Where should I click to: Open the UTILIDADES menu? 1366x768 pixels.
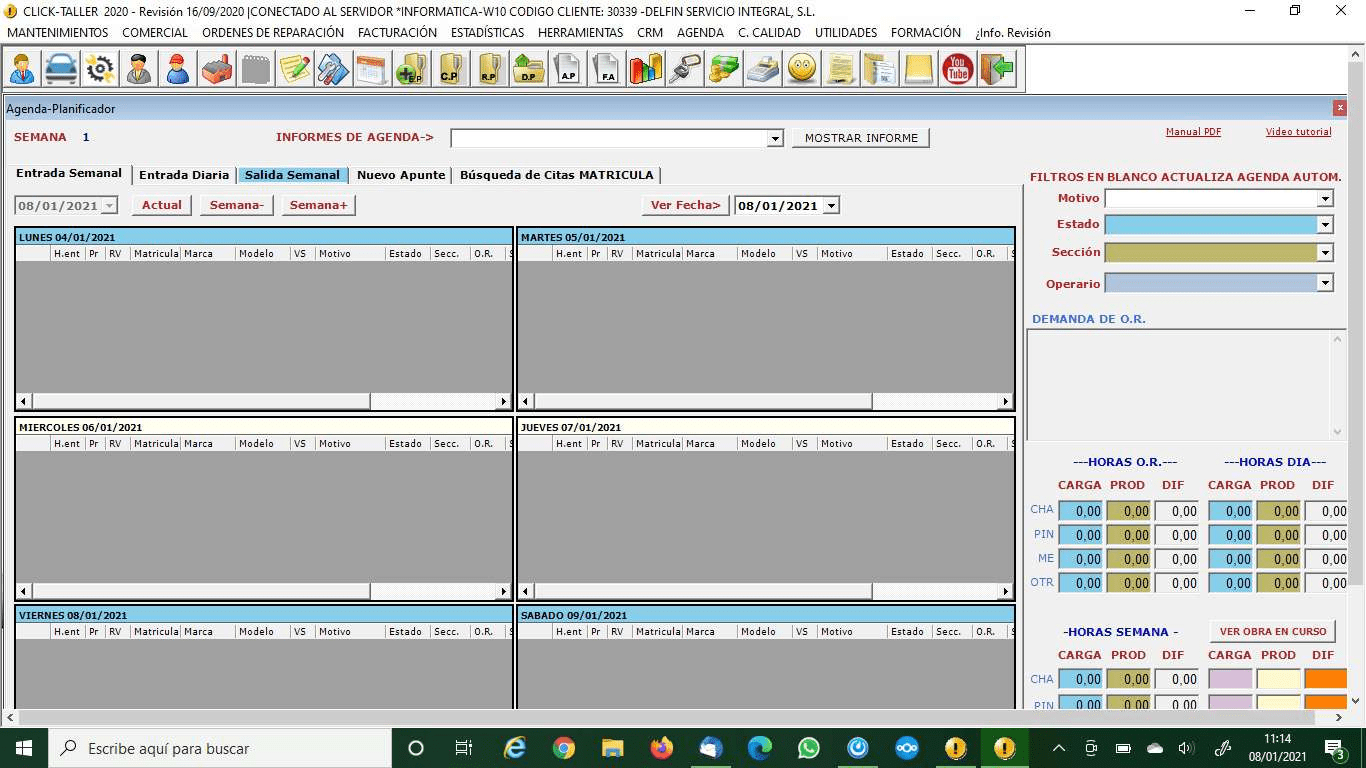(x=846, y=33)
